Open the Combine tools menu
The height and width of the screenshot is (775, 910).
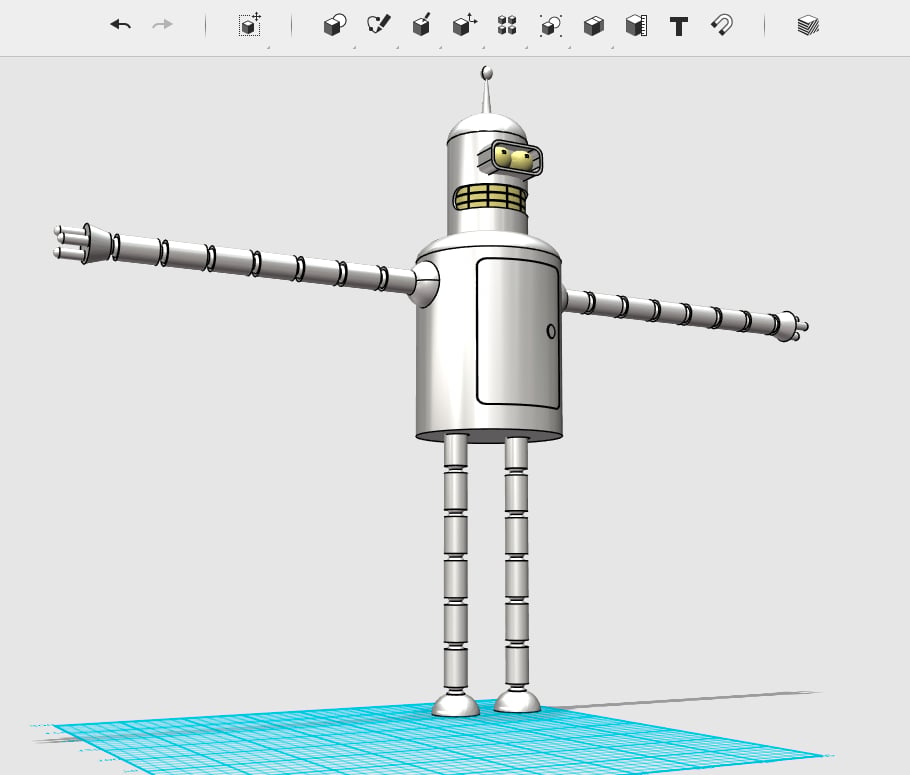pos(594,26)
